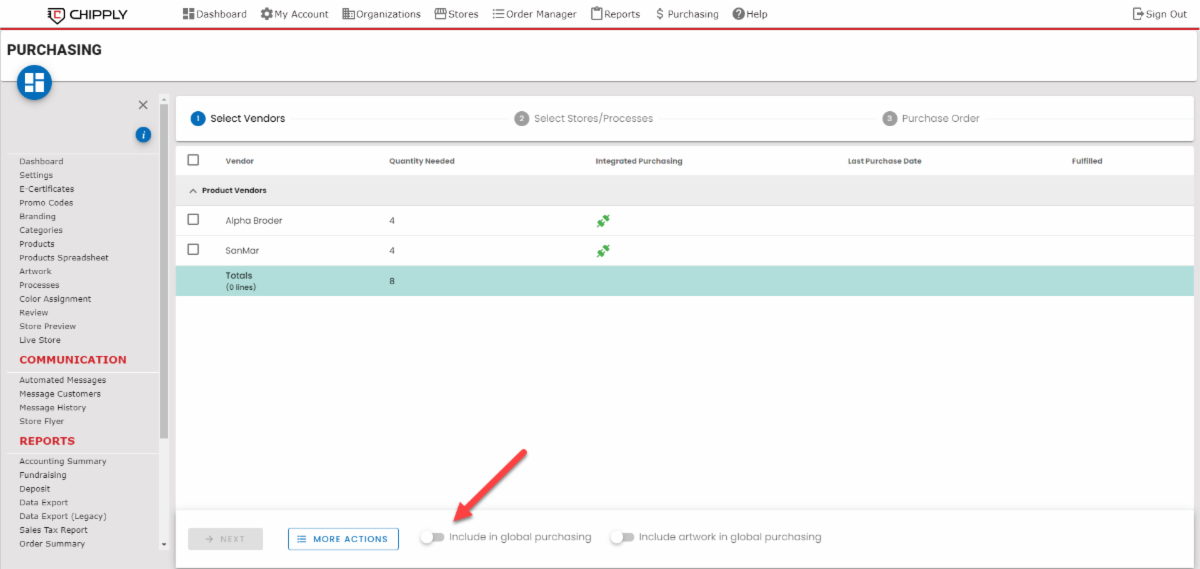Open Promo Codes in sidebar
1200x569 pixels.
pyautogui.click(x=46, y=203)
